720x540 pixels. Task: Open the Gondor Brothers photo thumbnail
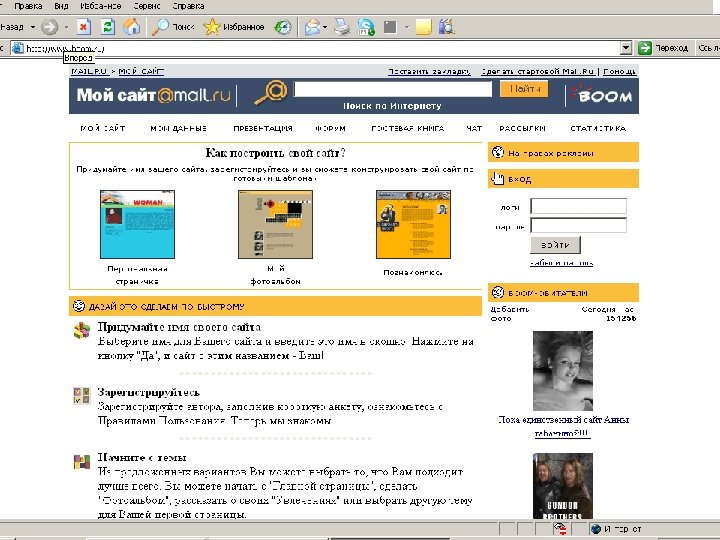(562, 486)
